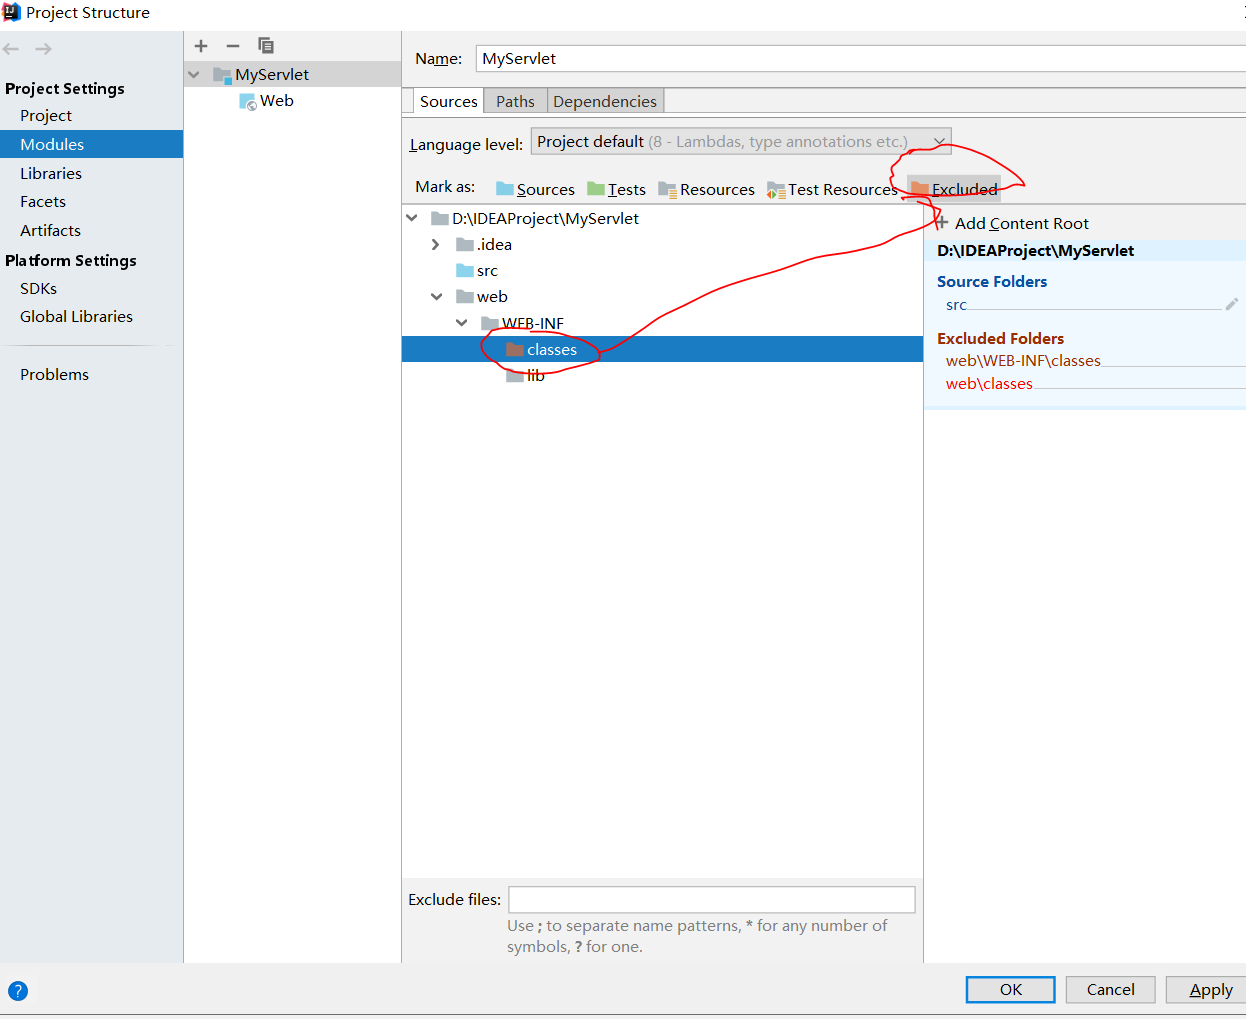Click the Source Folders heading

click(992, 282)
